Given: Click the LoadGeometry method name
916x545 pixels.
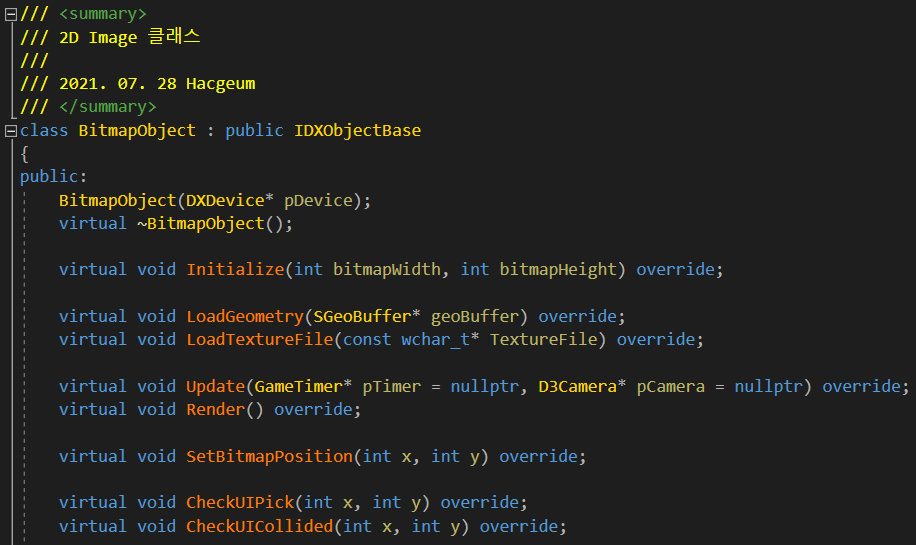Looking at the screenshot, I should pos(245,316).
